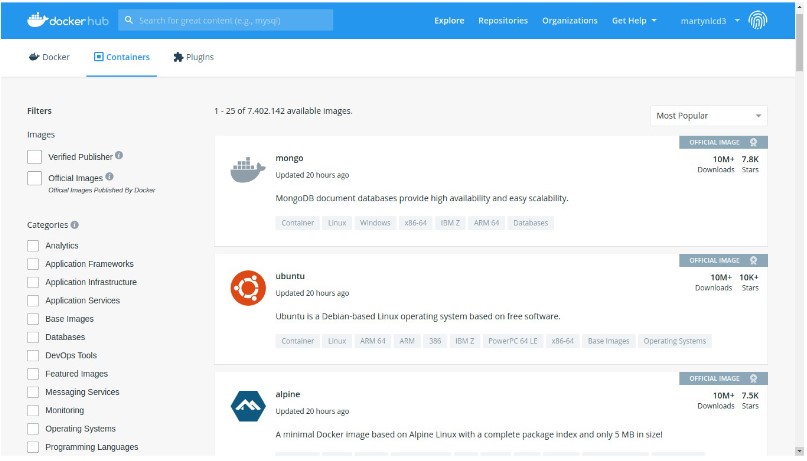Click the search magnifier icon

(129, 20)
